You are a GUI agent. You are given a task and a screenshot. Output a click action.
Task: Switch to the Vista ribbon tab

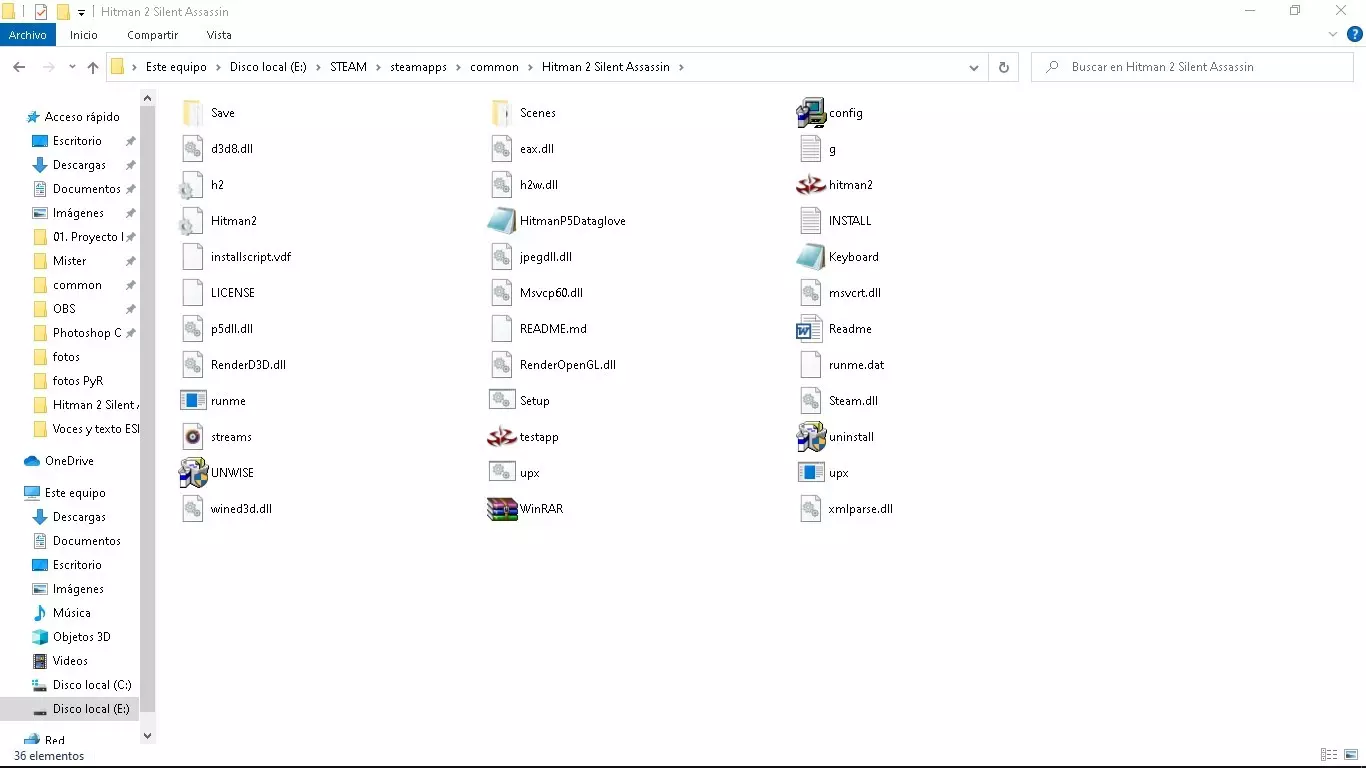point(219,35)
